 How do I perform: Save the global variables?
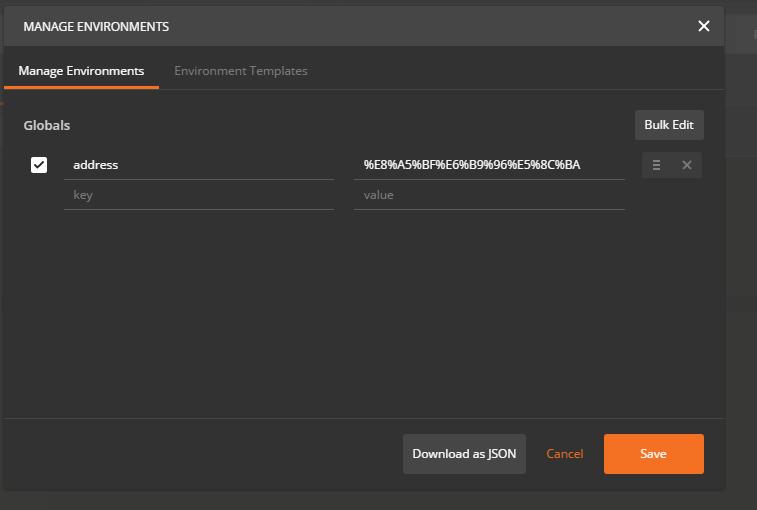653,453
